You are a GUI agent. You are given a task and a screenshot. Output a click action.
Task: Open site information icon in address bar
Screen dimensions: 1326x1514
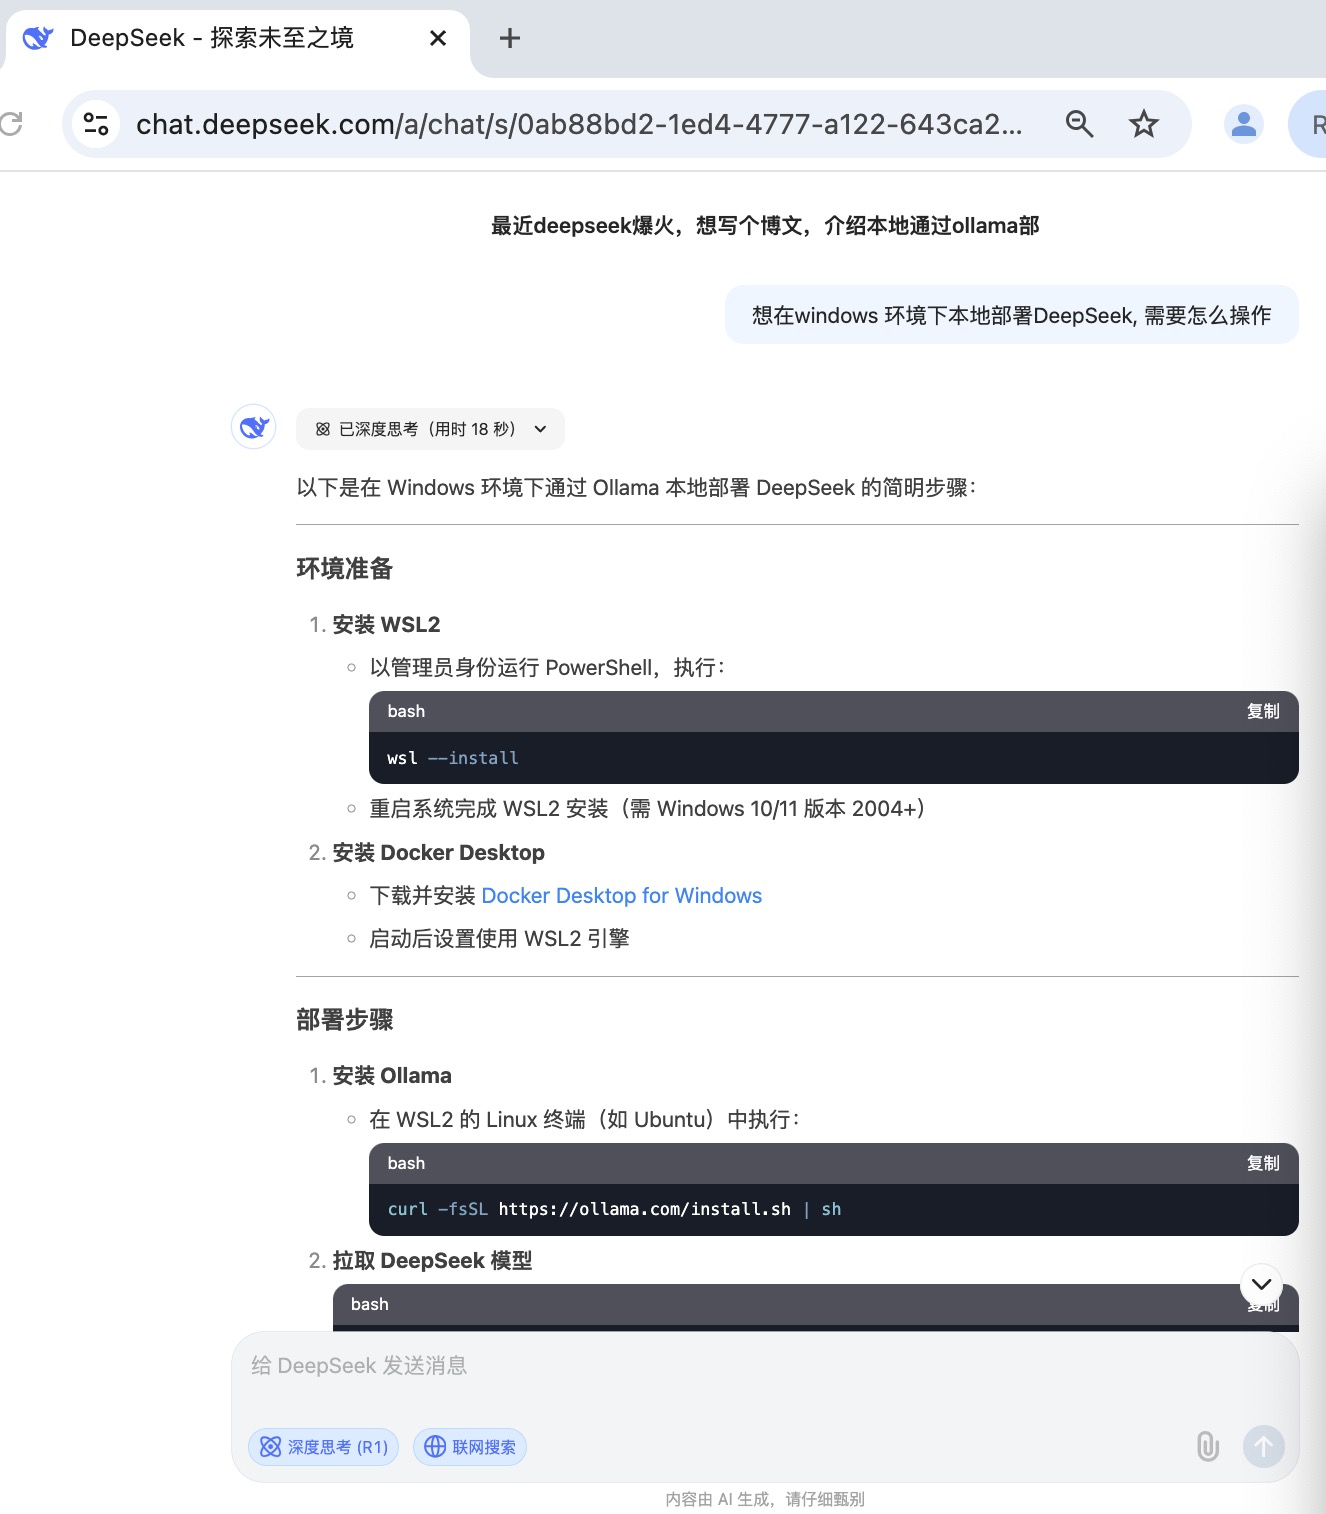tap(96, 124)
